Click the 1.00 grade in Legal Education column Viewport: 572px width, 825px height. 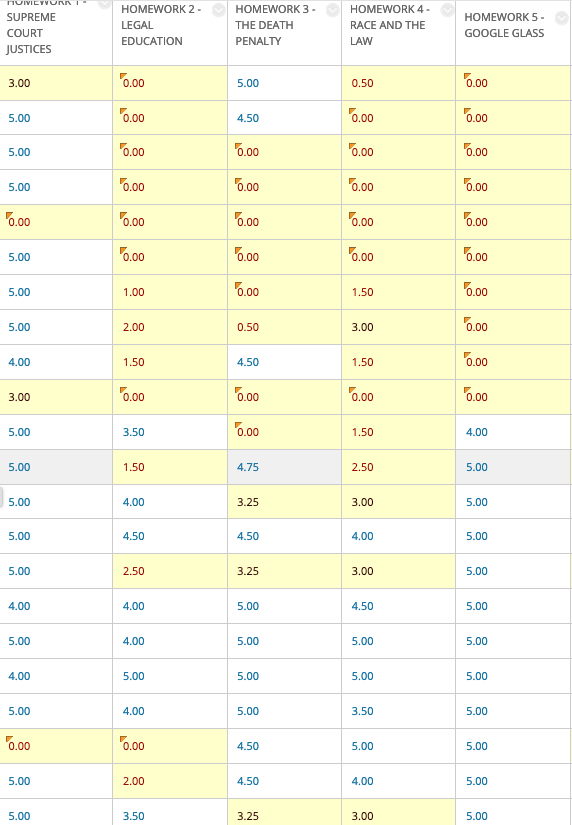134,292
